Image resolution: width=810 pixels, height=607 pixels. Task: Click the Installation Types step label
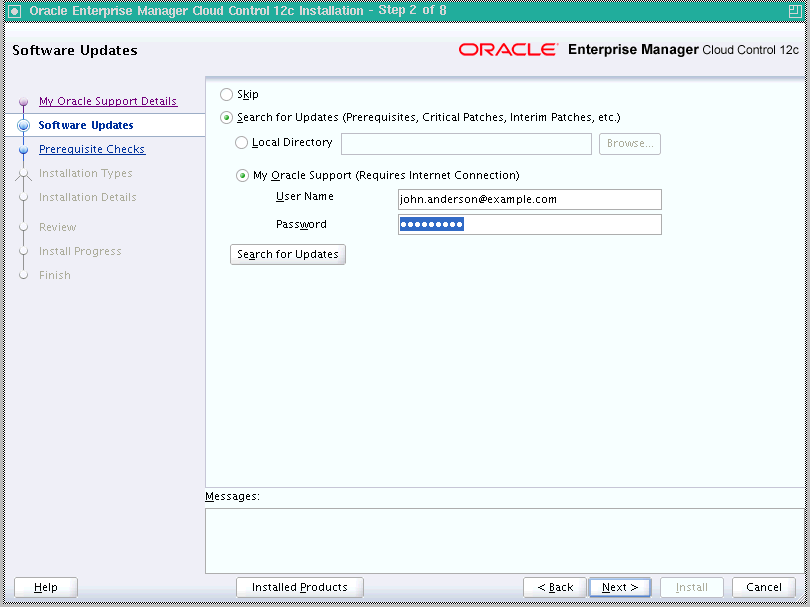[85, 174]
